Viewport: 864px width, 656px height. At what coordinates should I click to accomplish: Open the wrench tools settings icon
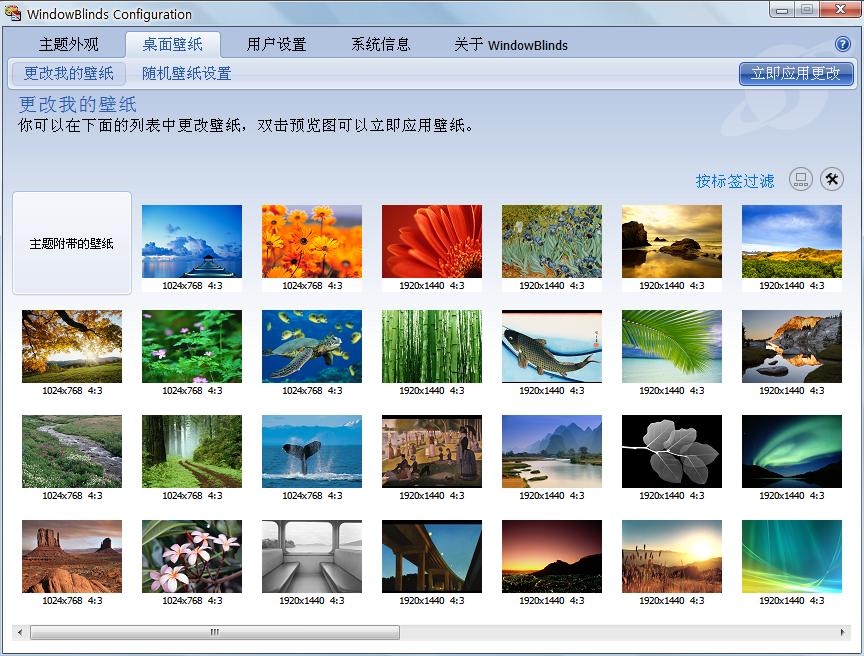(x=831, y=180)
